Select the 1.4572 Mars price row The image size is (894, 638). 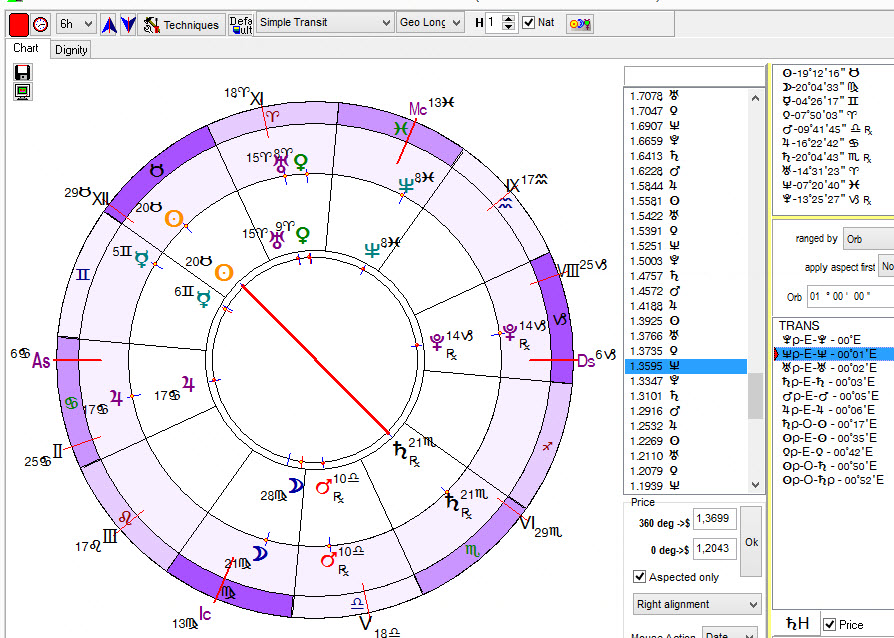686,291
